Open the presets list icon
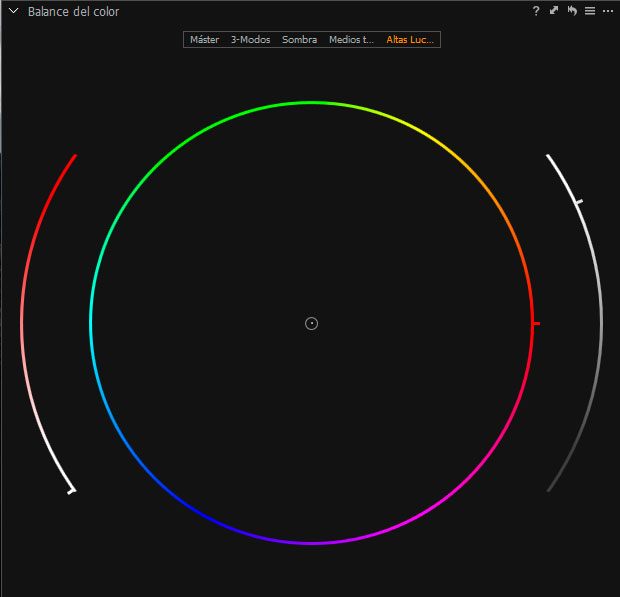The width and height of the screenshot is (620, 597). coord(590,11)
